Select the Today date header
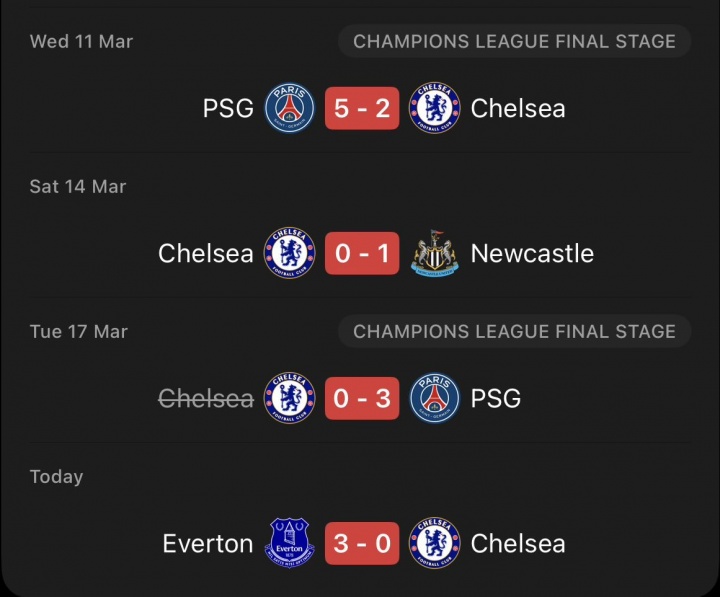This screenshot has width=720, height=597. (x=56, y=477)
